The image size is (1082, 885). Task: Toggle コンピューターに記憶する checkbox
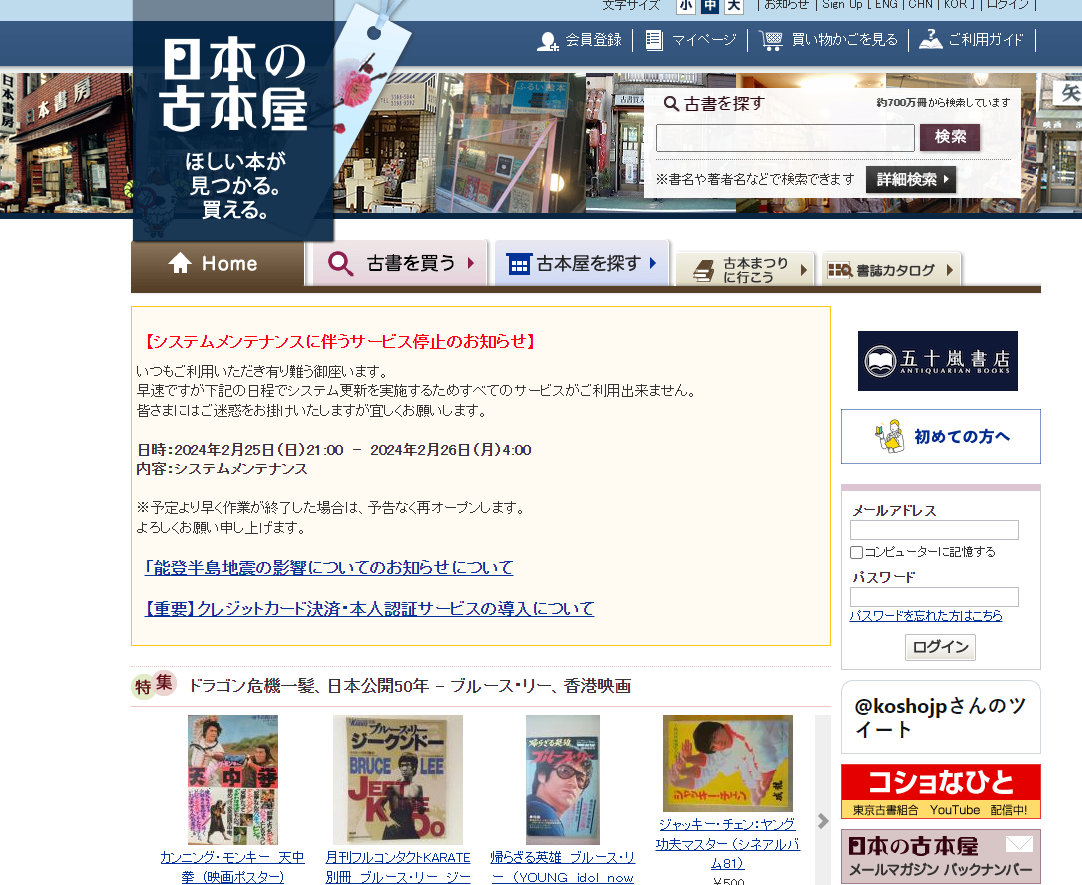point(857,553)
